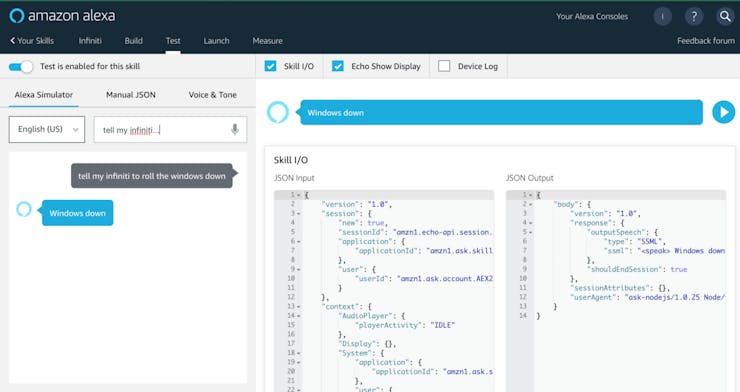The image size is (740, 392).
Task: Switch to the Launch tab
Action: pos(216,41)
